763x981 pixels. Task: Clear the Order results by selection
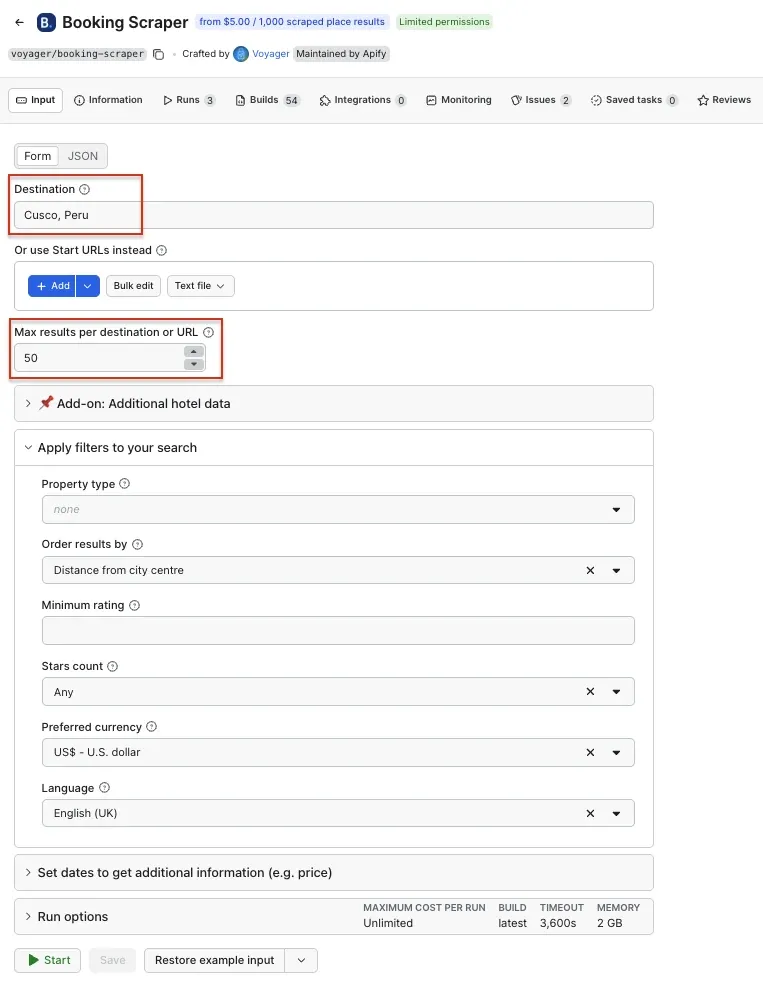coord(590,571)
